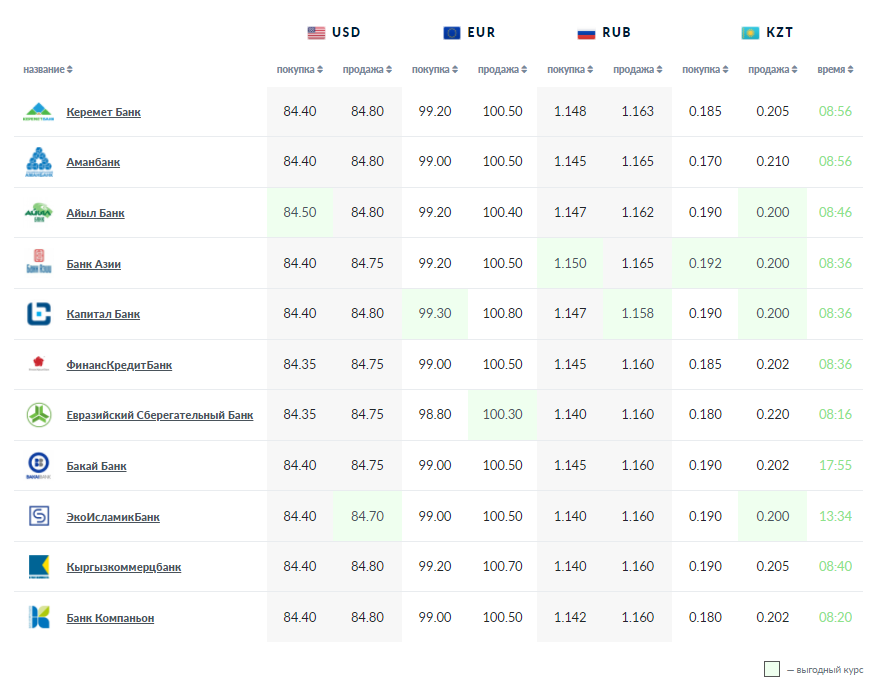Click the KZT flag currency header
The image size is (882, 694).
tap(766, 33)
